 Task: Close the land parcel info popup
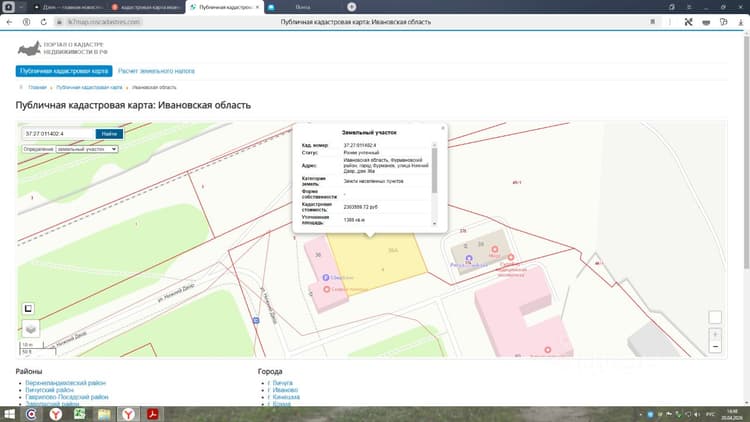443,128
